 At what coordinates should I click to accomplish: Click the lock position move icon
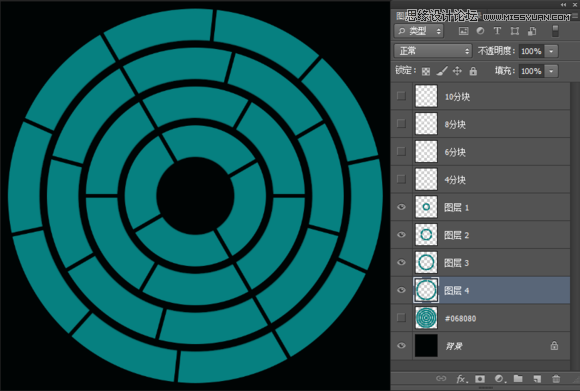click(x=458, y=71)
